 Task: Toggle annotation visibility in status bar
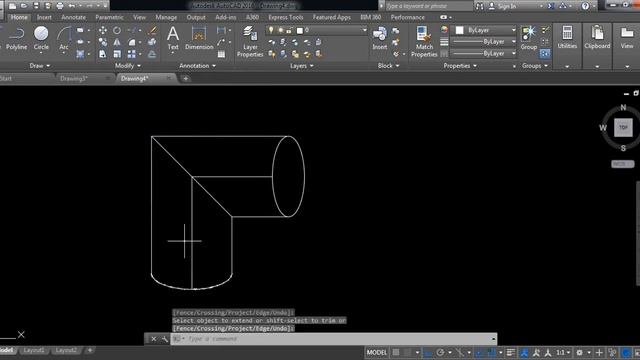point(524,352)
